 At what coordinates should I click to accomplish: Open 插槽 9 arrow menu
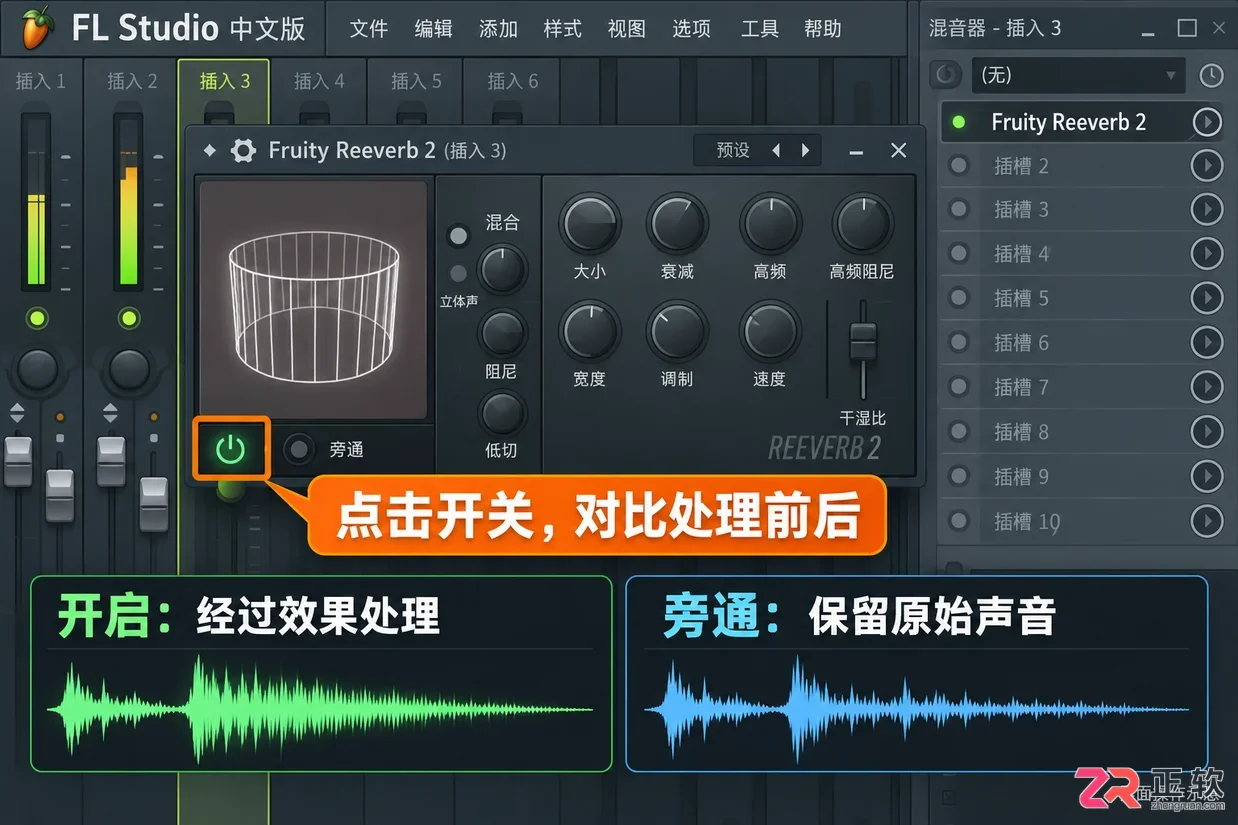coord(1208,476)
